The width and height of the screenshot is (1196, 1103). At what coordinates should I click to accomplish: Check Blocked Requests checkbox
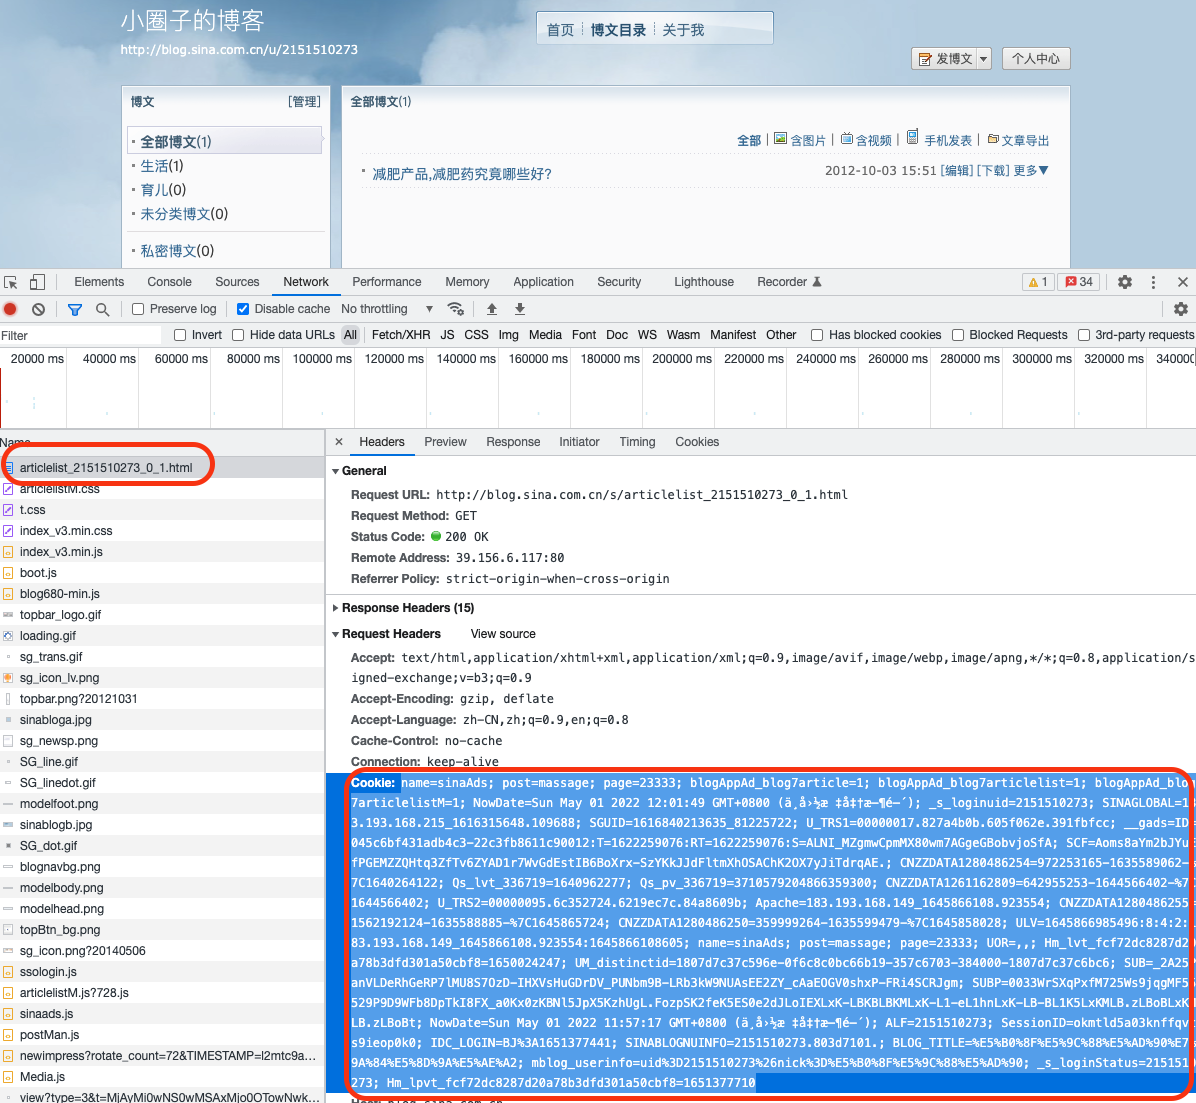pos(958,335)
